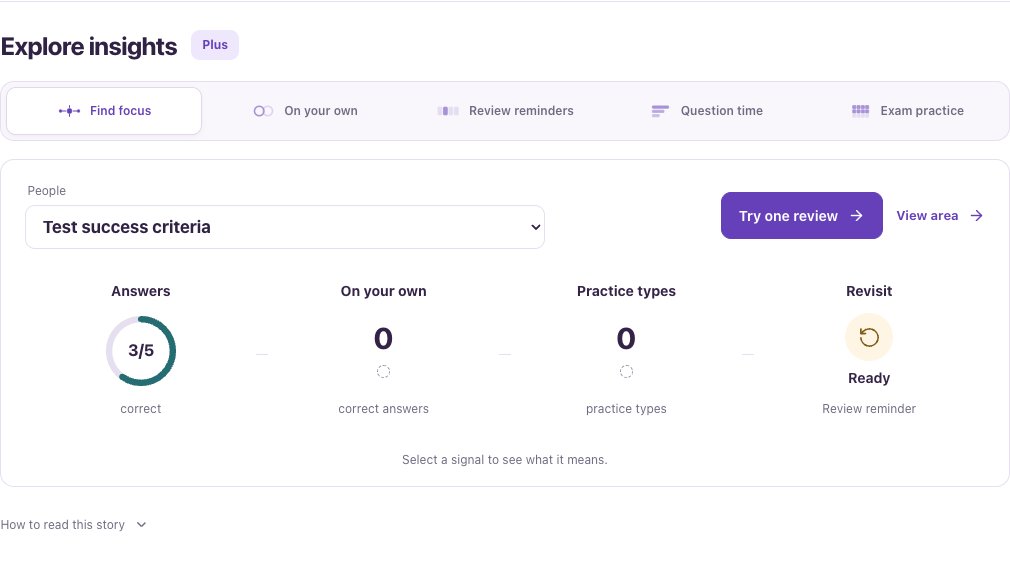Click the Plus badge
Screen dimensions: 1010x565
[214, 45]
